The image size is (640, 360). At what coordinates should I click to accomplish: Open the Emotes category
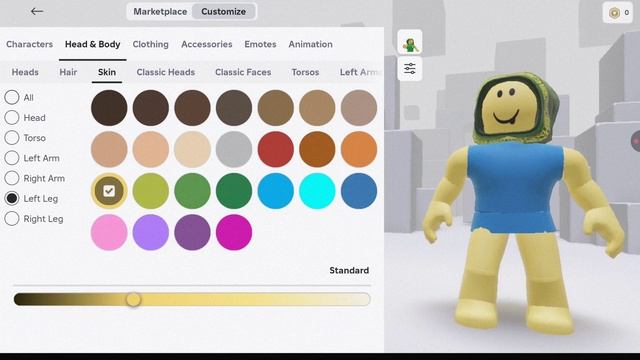click(x=260, y=44)
